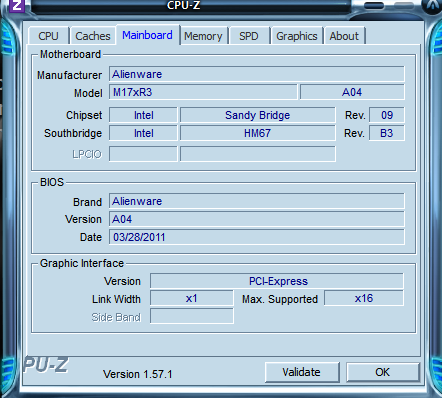Click the Validate button
This screenshot has width=442, height=398.
pyautogui.click(x=302, y=372)
